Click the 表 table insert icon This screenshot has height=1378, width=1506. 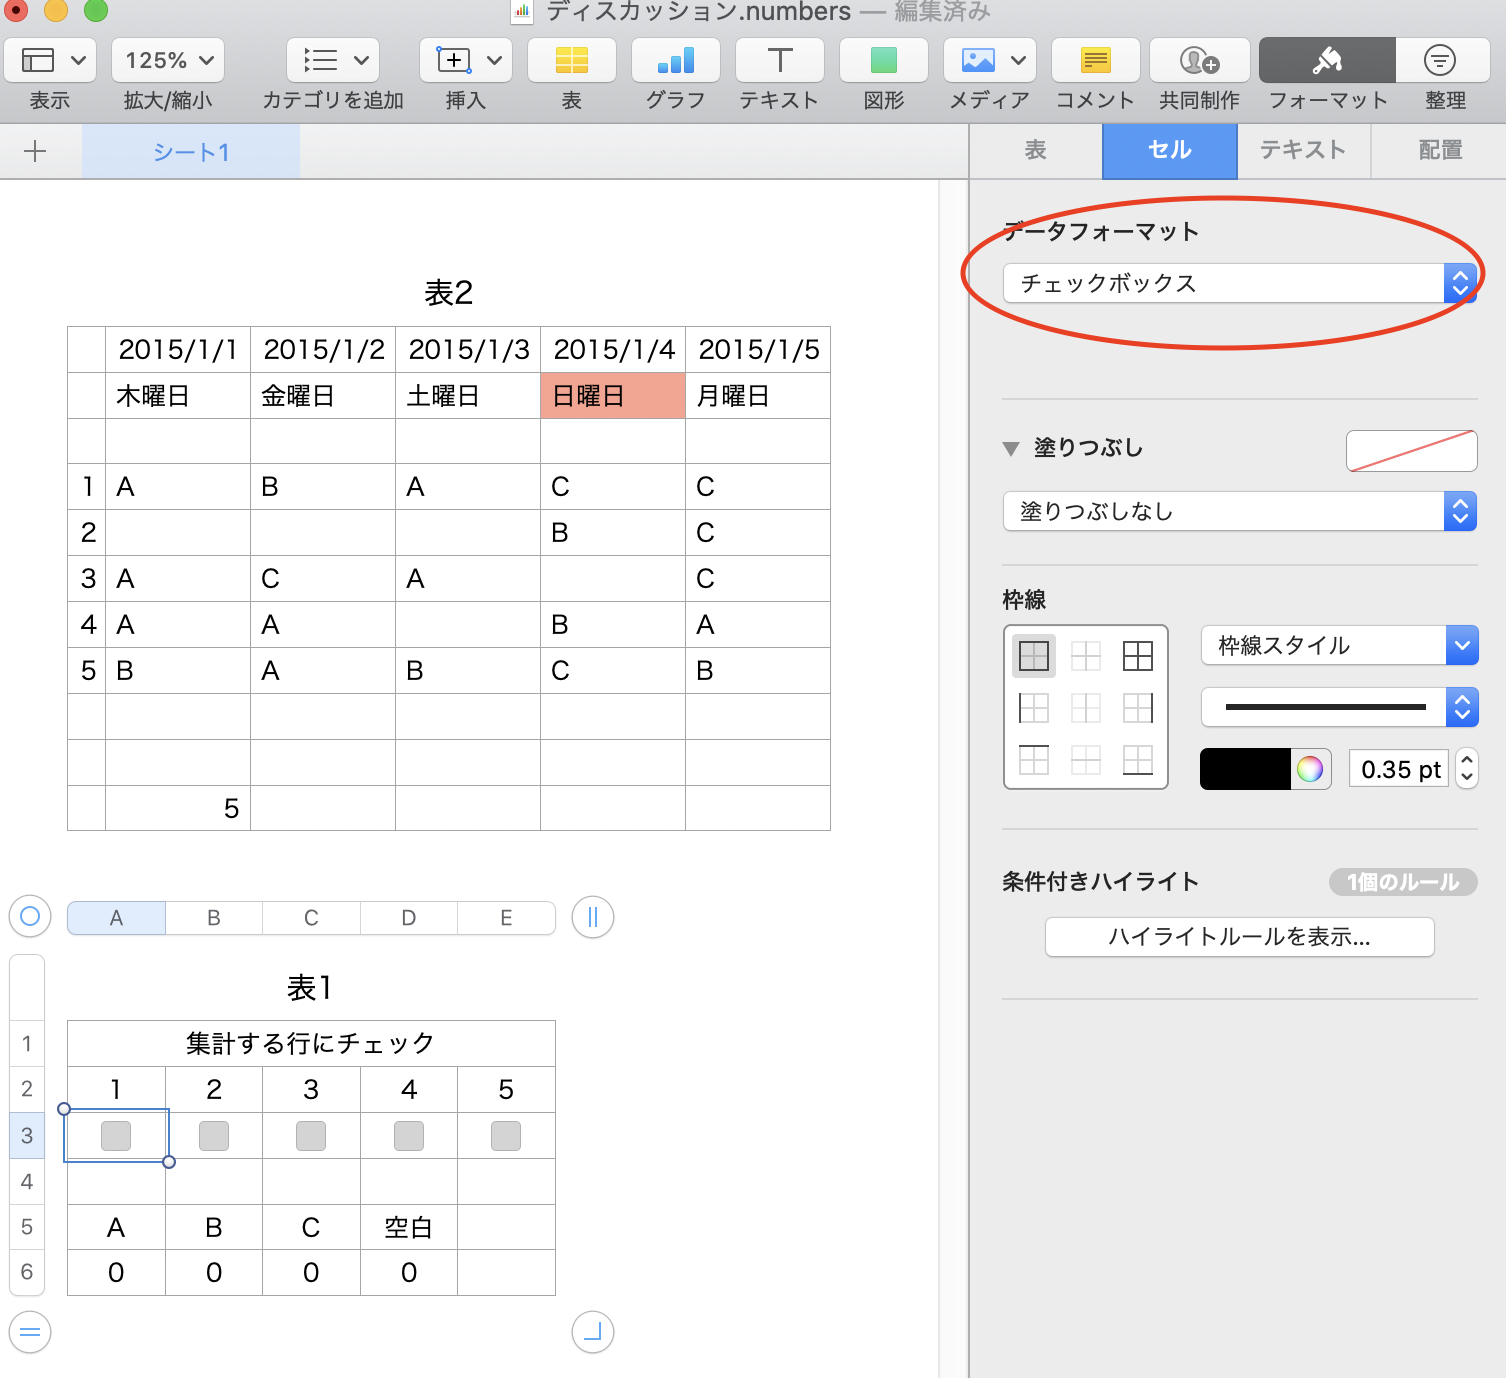[x=571, y=61]
